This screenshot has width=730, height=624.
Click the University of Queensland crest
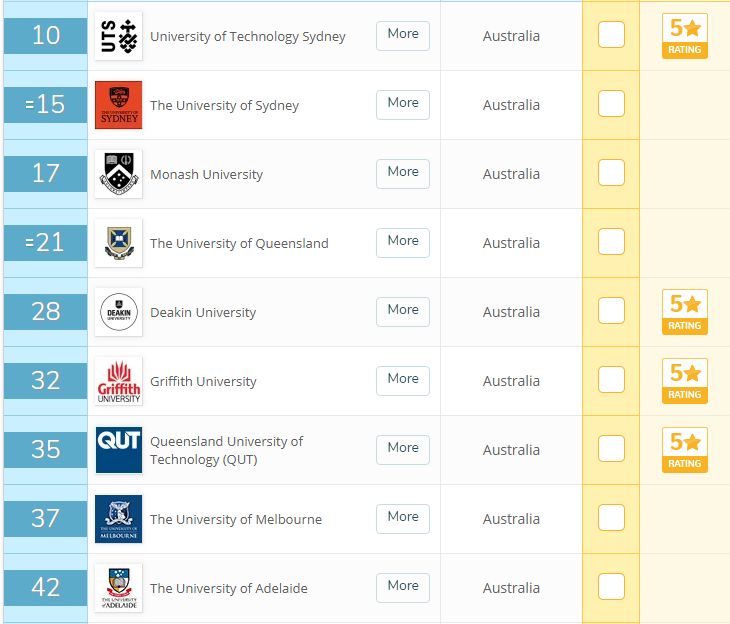(118, 243)
